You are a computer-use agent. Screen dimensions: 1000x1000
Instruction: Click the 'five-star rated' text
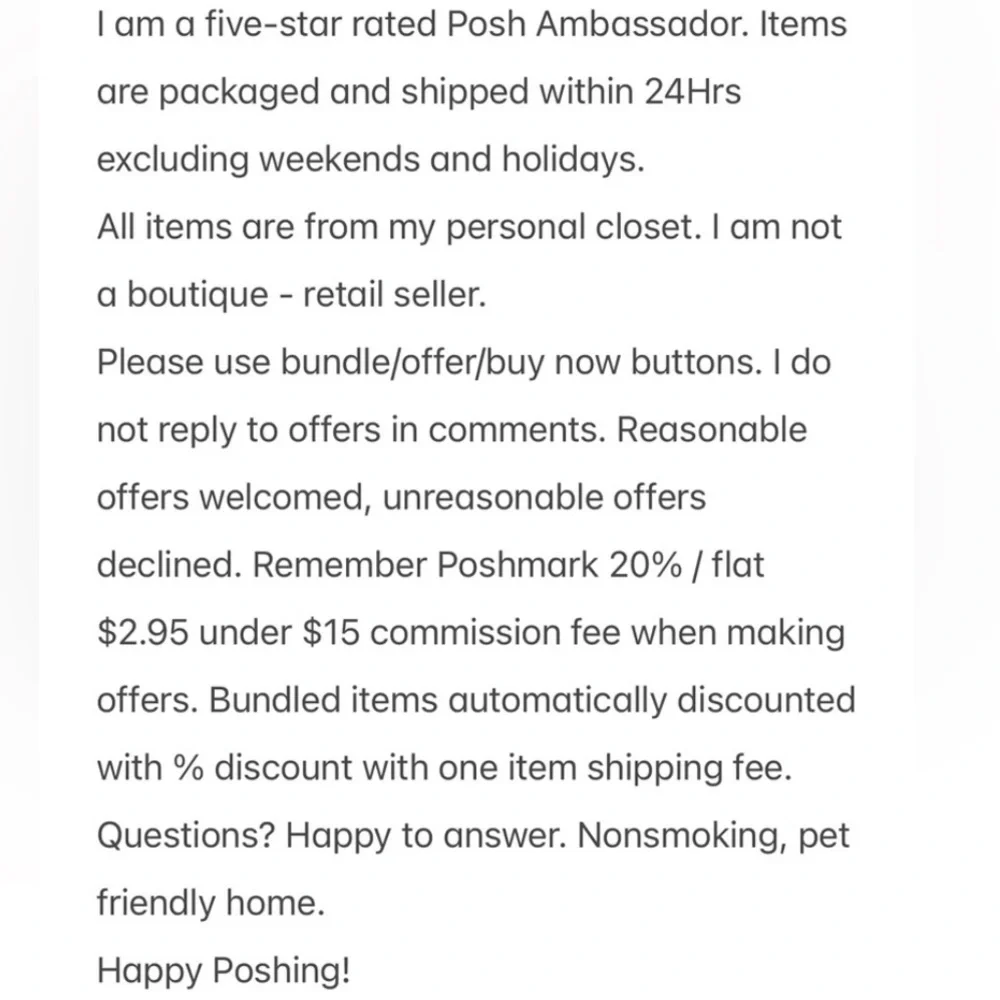320,24
